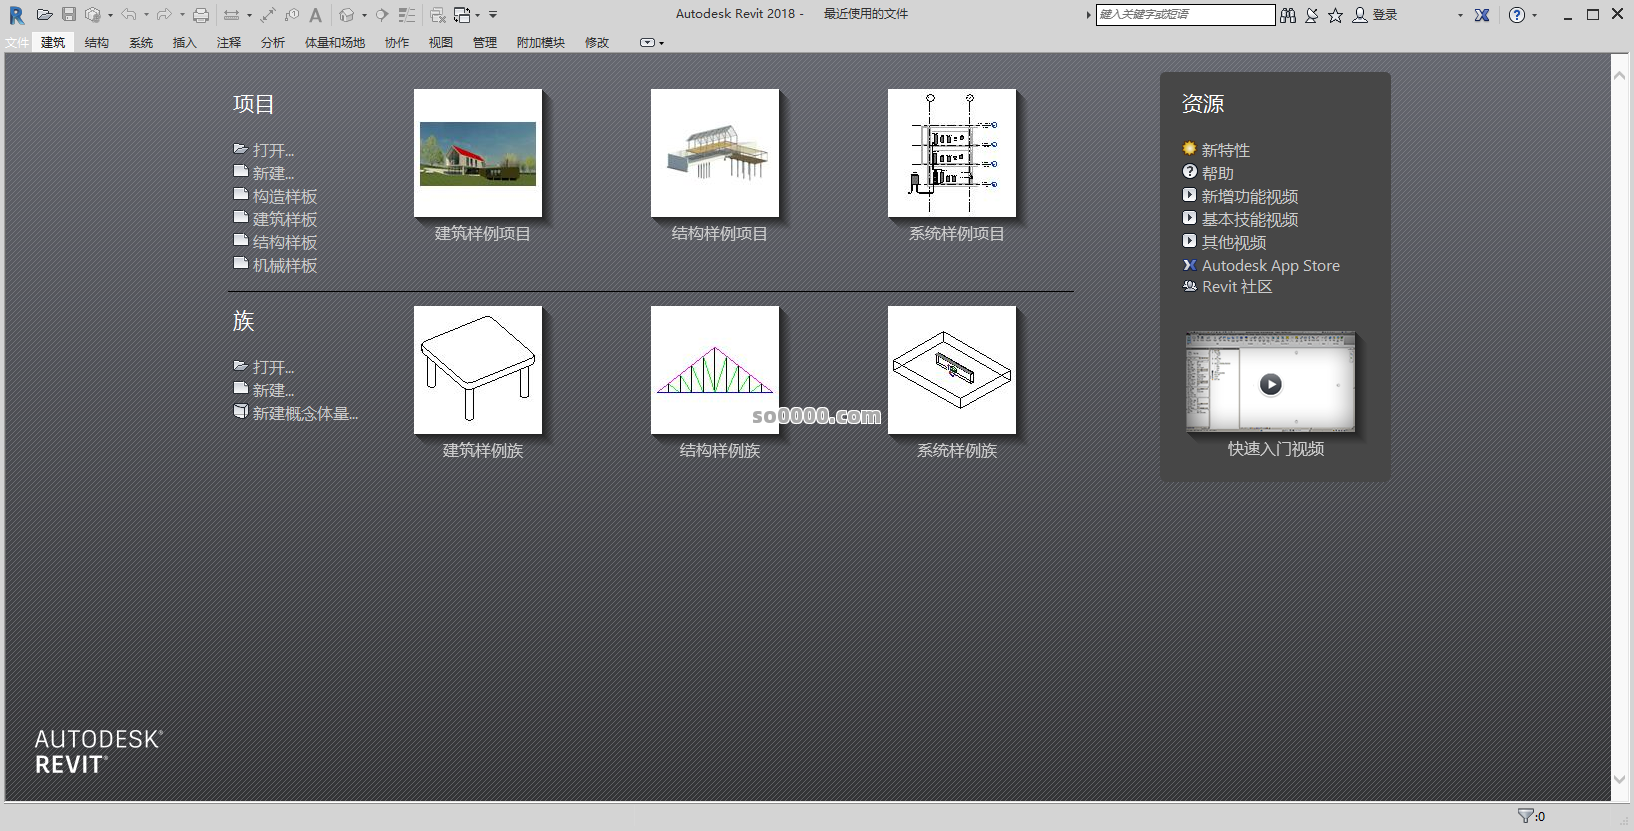Viewport: 1634px width, 831px height.
Task: Open the 系统样例族 thumbnail
Action: 952,370
